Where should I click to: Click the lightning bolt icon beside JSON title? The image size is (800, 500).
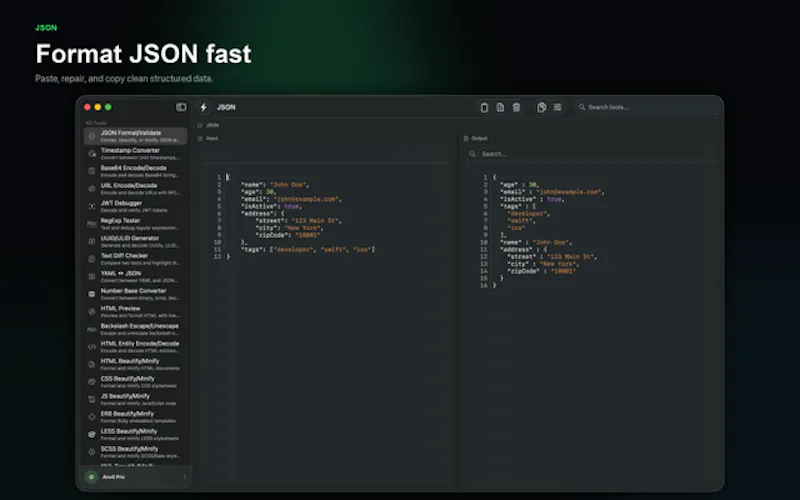point(204,107)
